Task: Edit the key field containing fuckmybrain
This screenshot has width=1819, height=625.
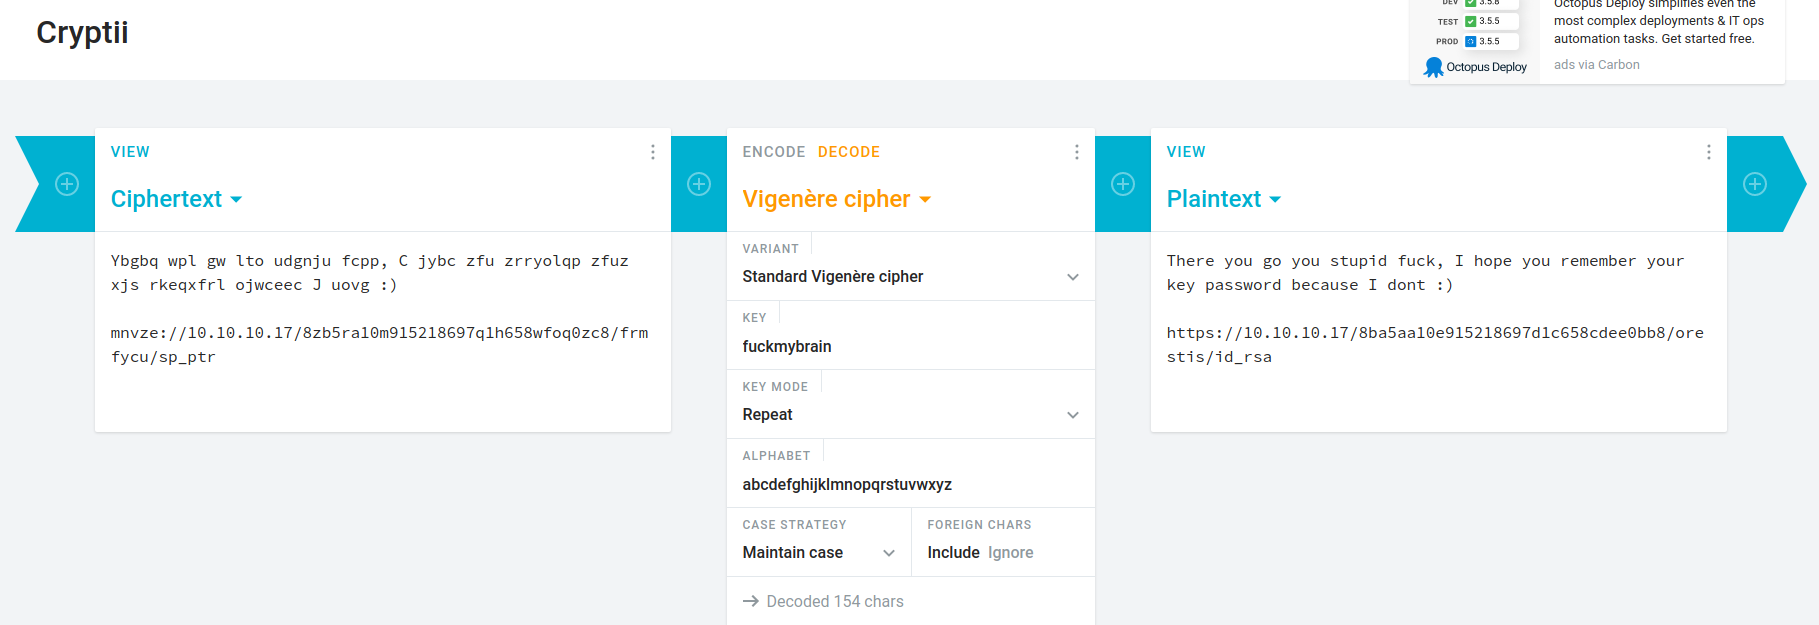Action: click(911, 347)
